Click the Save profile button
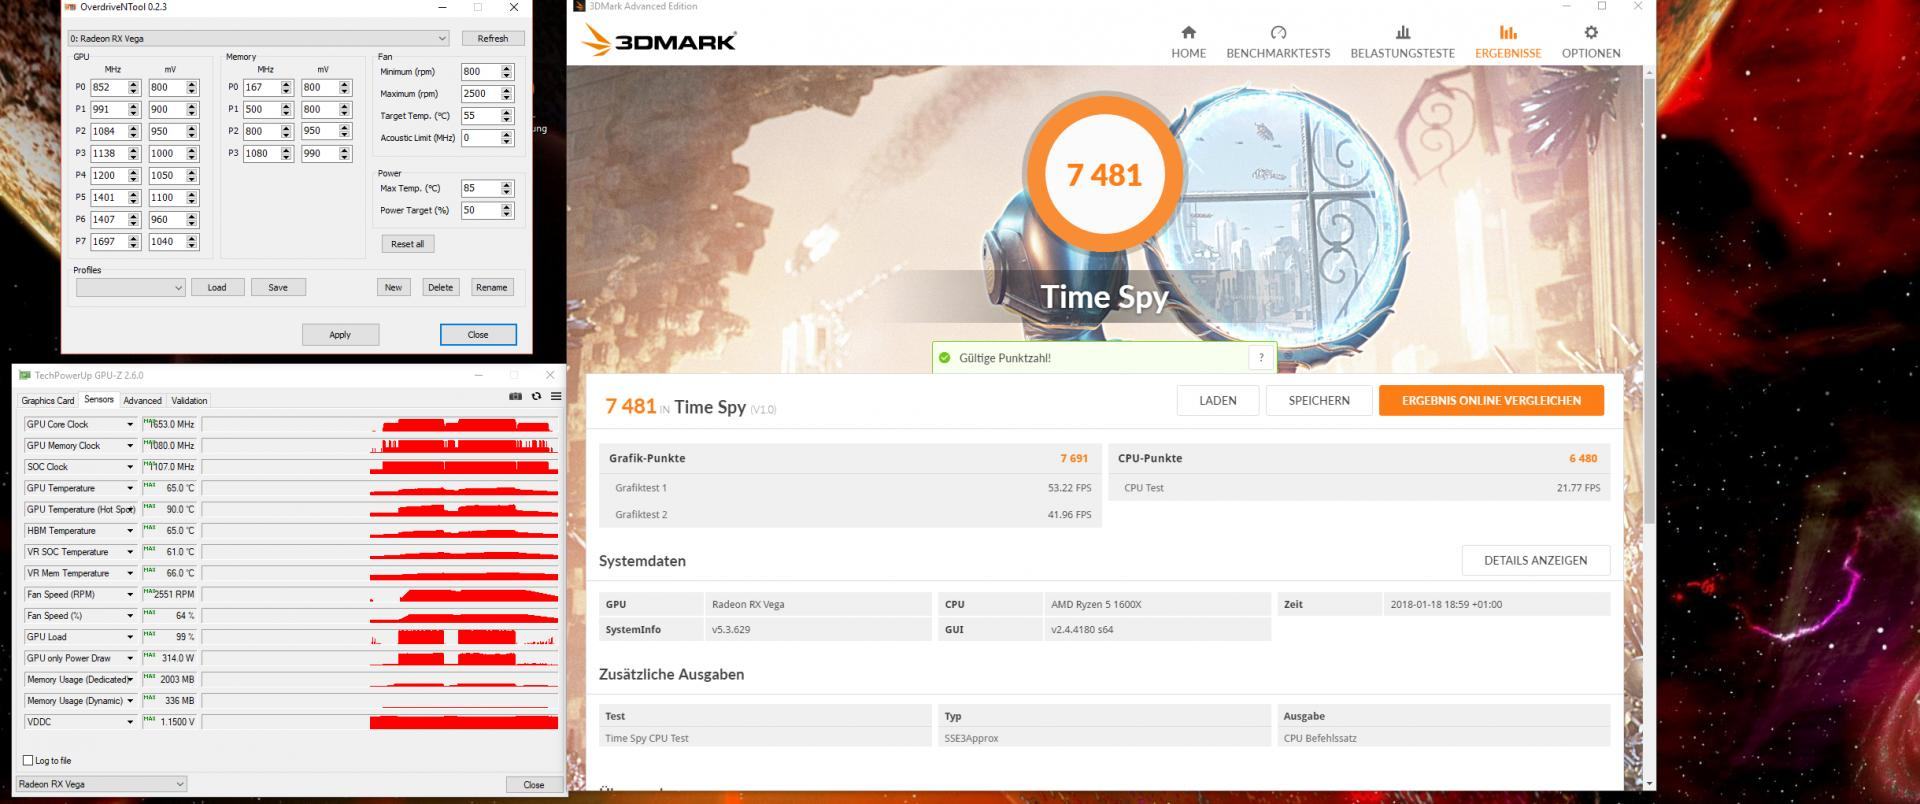The width and height of the screenshot is (1920, 804). (x=278, y=287)
